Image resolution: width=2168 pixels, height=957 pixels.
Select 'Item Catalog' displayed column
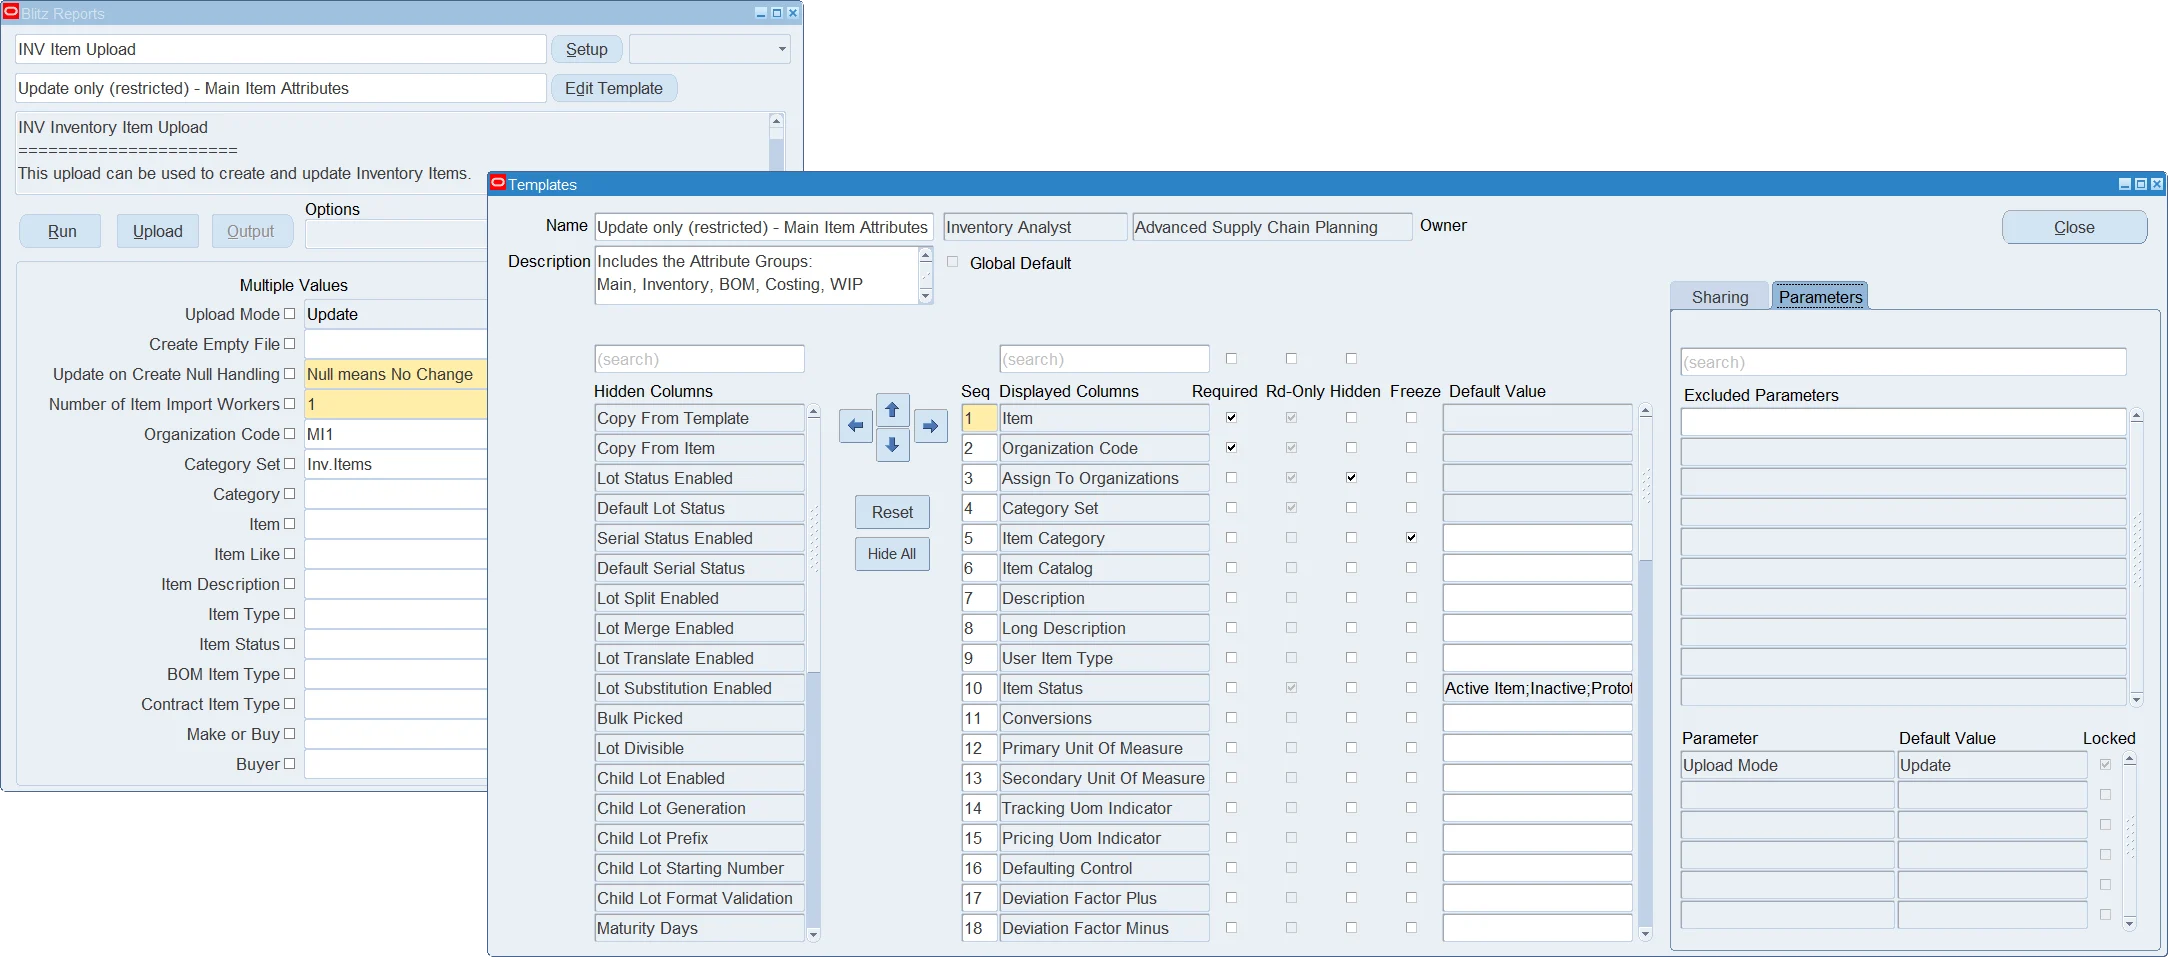pyautogui.click(x=1104, y=568)
